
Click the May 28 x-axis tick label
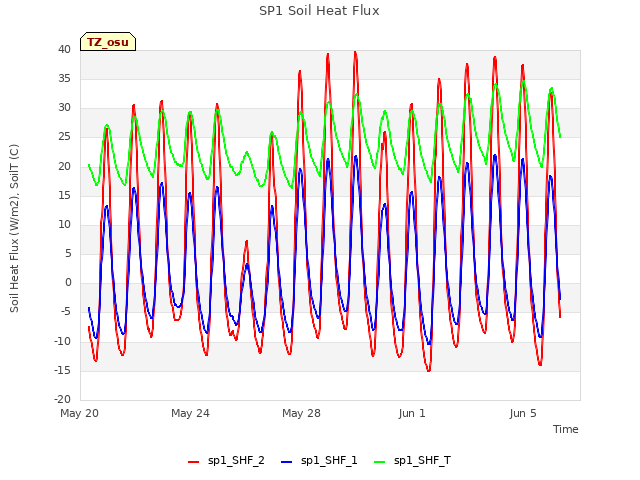[x=301, y=413]
